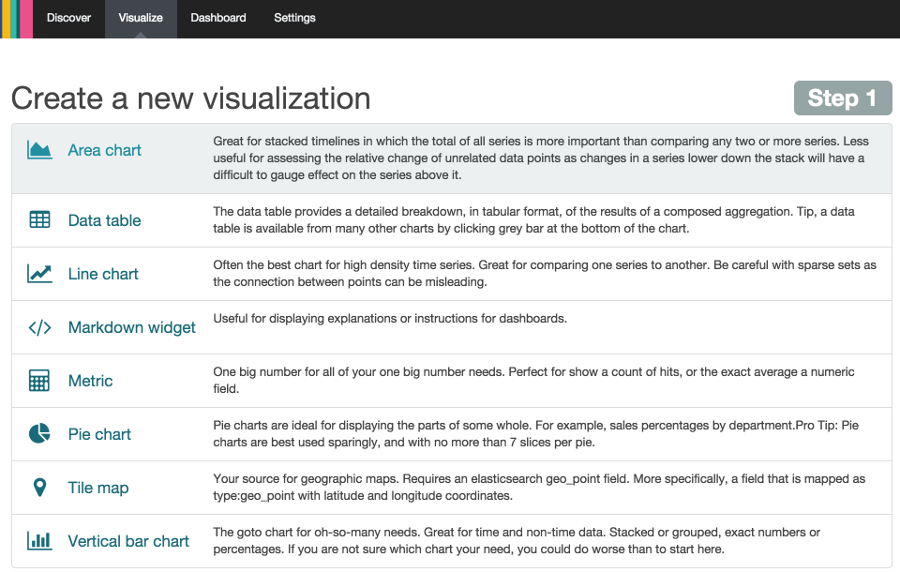Select the Line chart icon
Screen dimensions: 900x572
click(x=39, y=274)
